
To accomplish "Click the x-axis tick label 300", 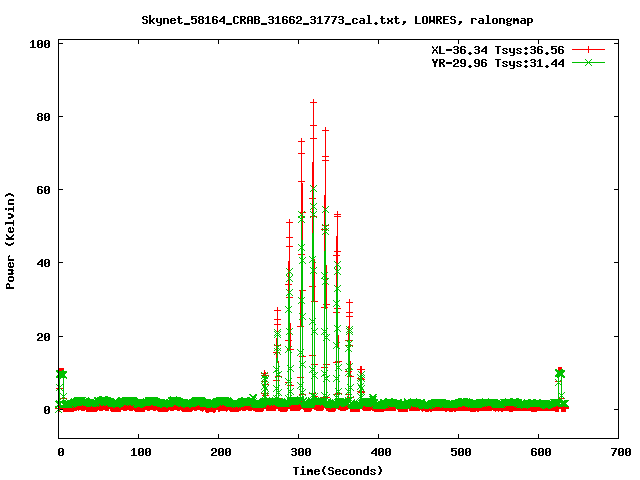I will pyautogui.click(x=301, y=452).
